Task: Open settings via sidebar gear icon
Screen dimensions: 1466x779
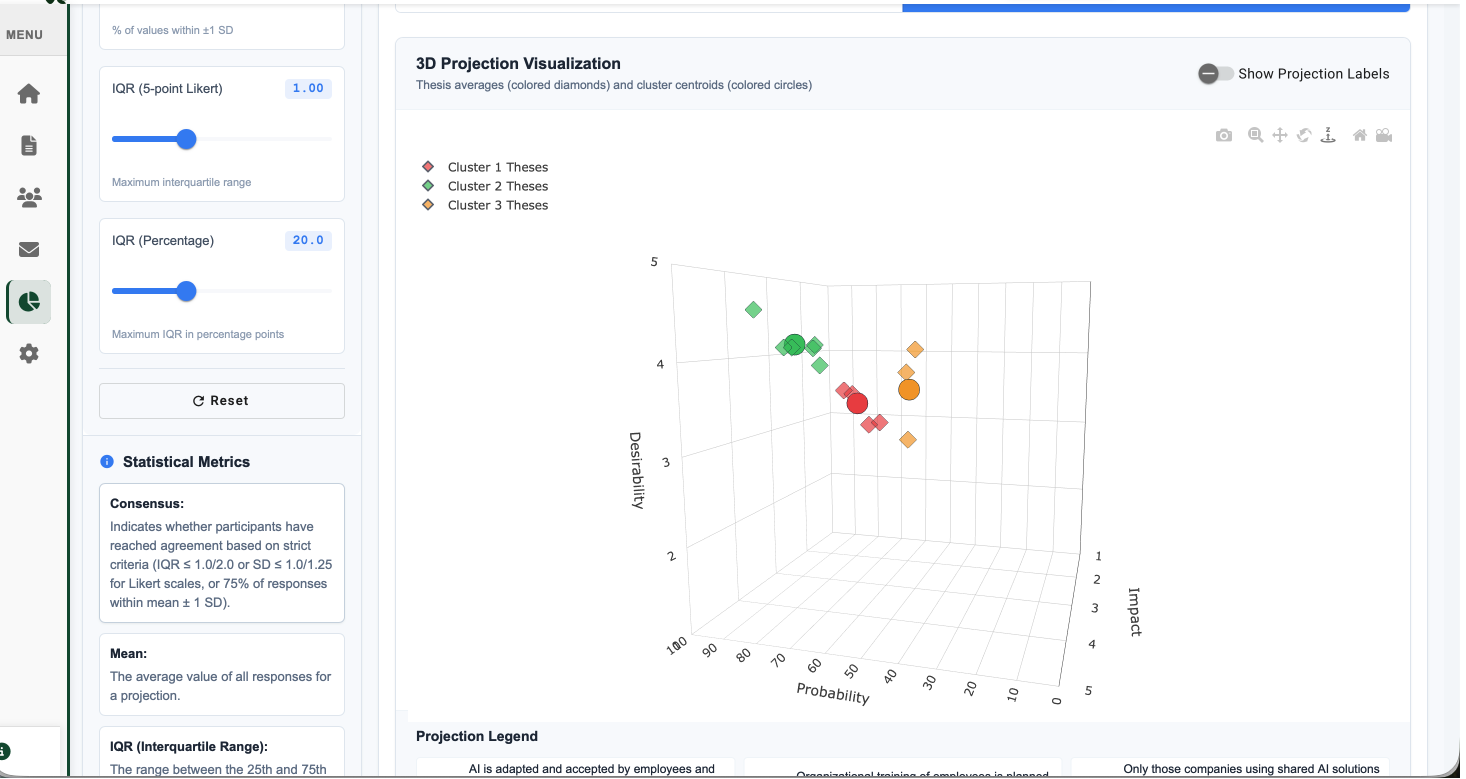Action: click(x=29, y=354)
